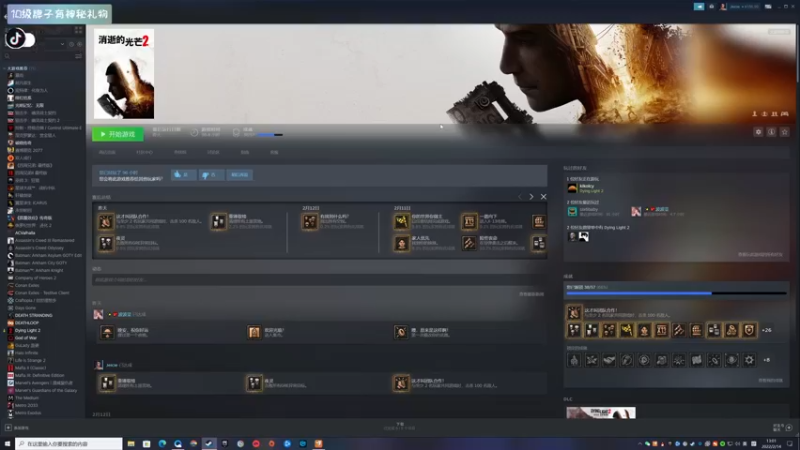
Task: Click the blue announcements icon at top
Action: (699, 7)
